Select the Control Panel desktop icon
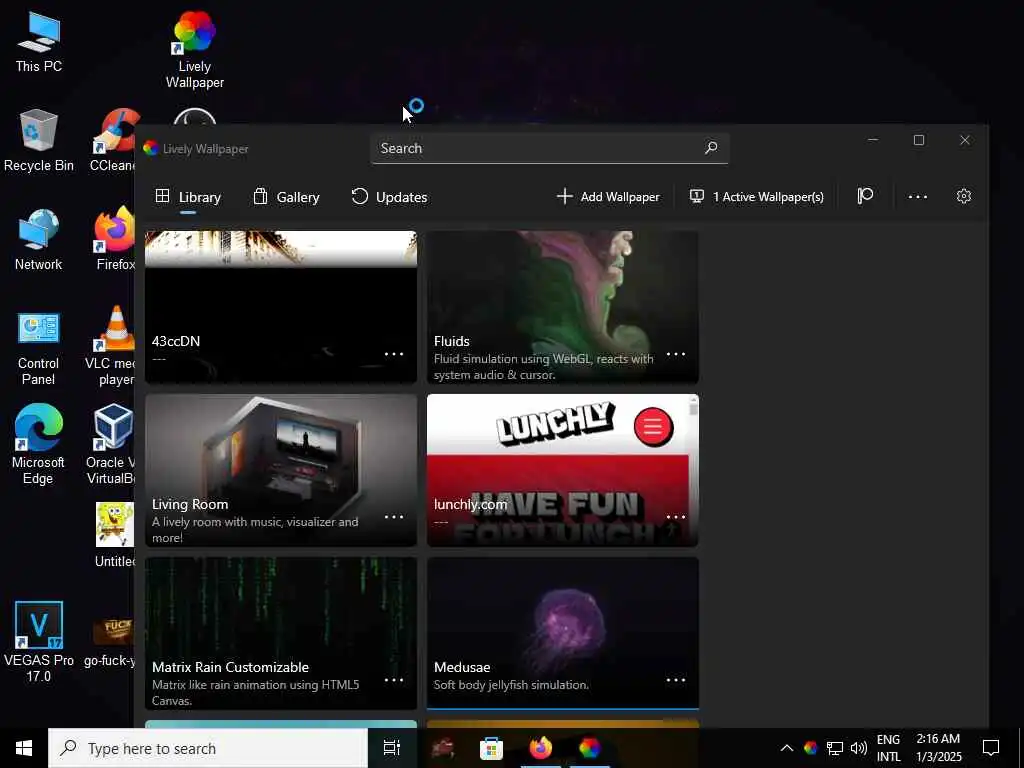The image size is (1024, 768). 39,348
